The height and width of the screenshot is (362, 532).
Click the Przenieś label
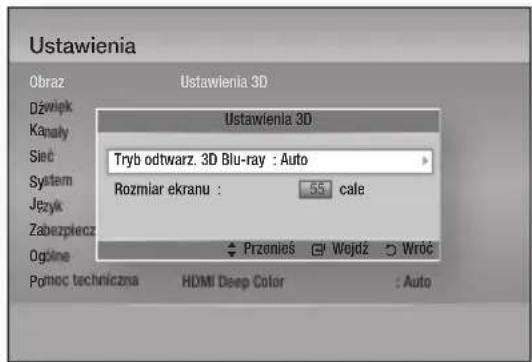click(x=269, y=249)
